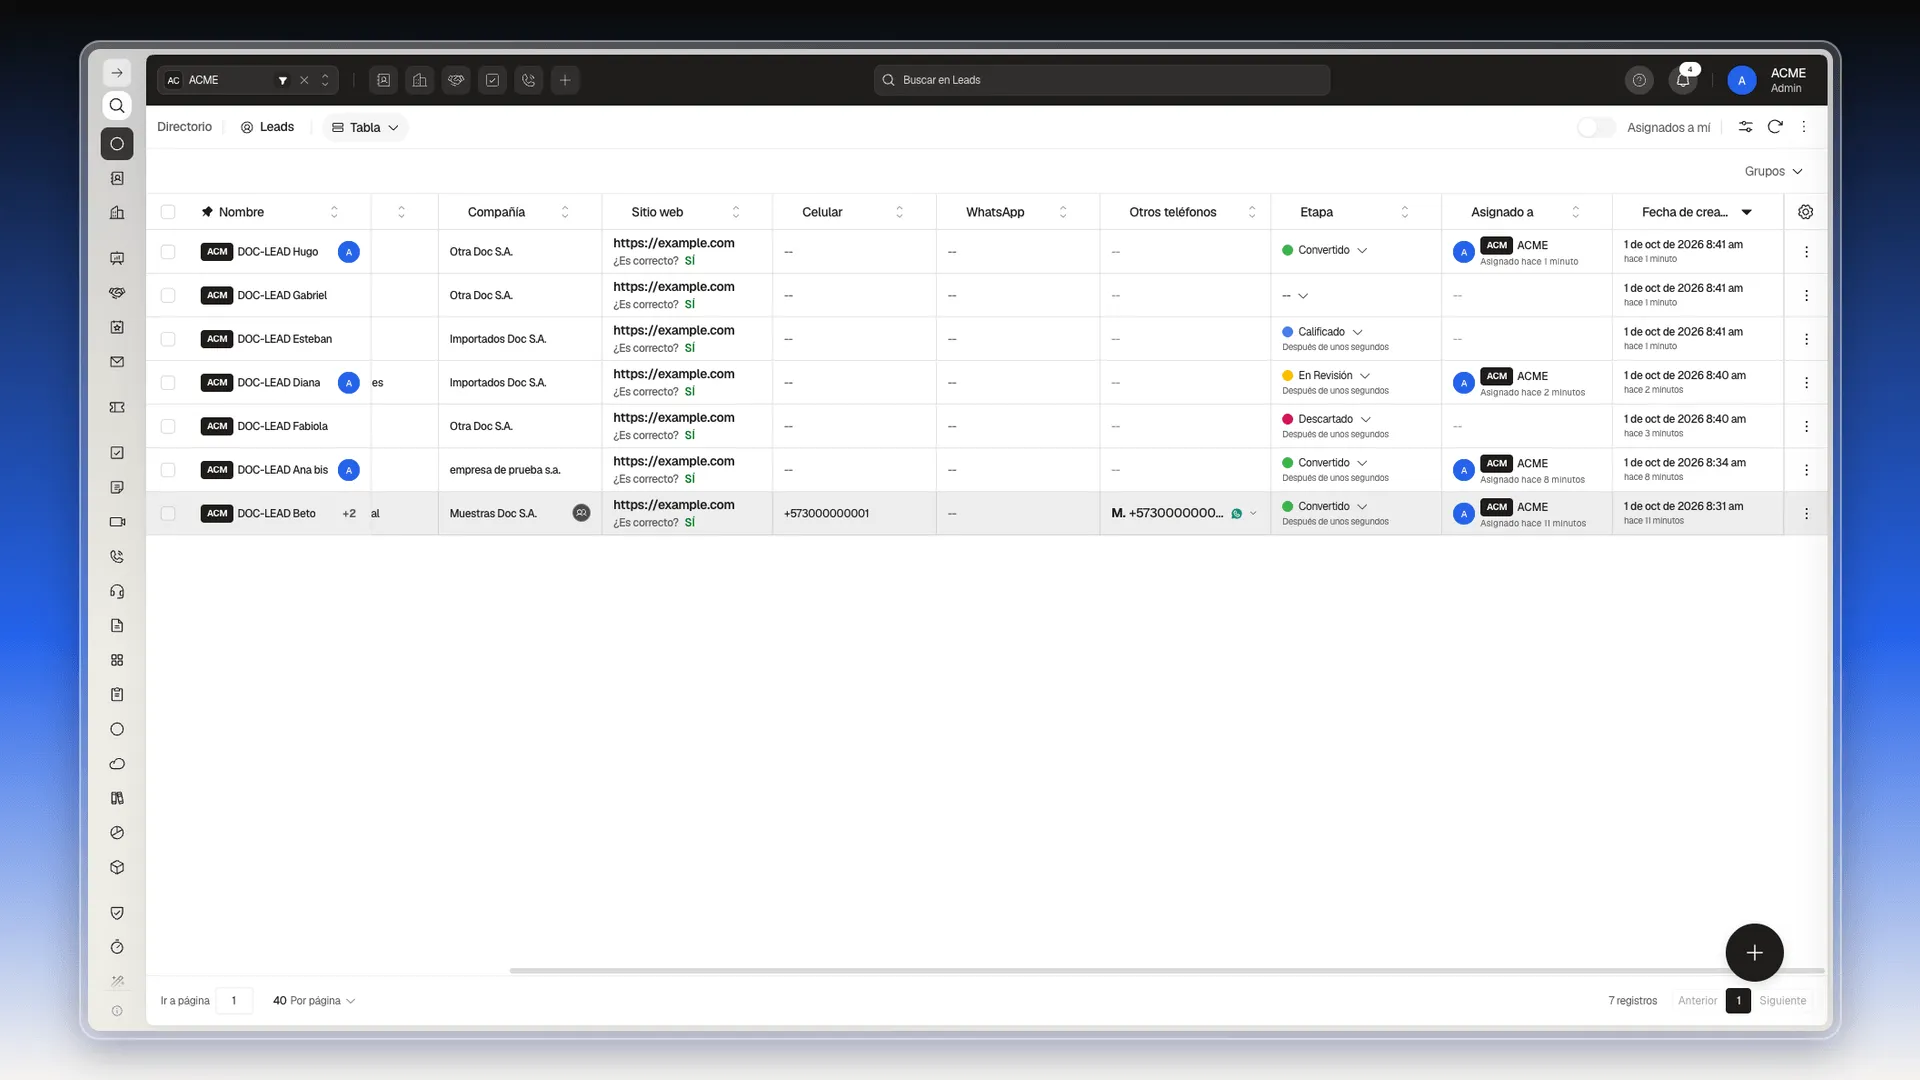Viewport: 1920px width, 1080px height.
Task: Toggle the Asignados a mí switch
Action: tap(1596, 127)
